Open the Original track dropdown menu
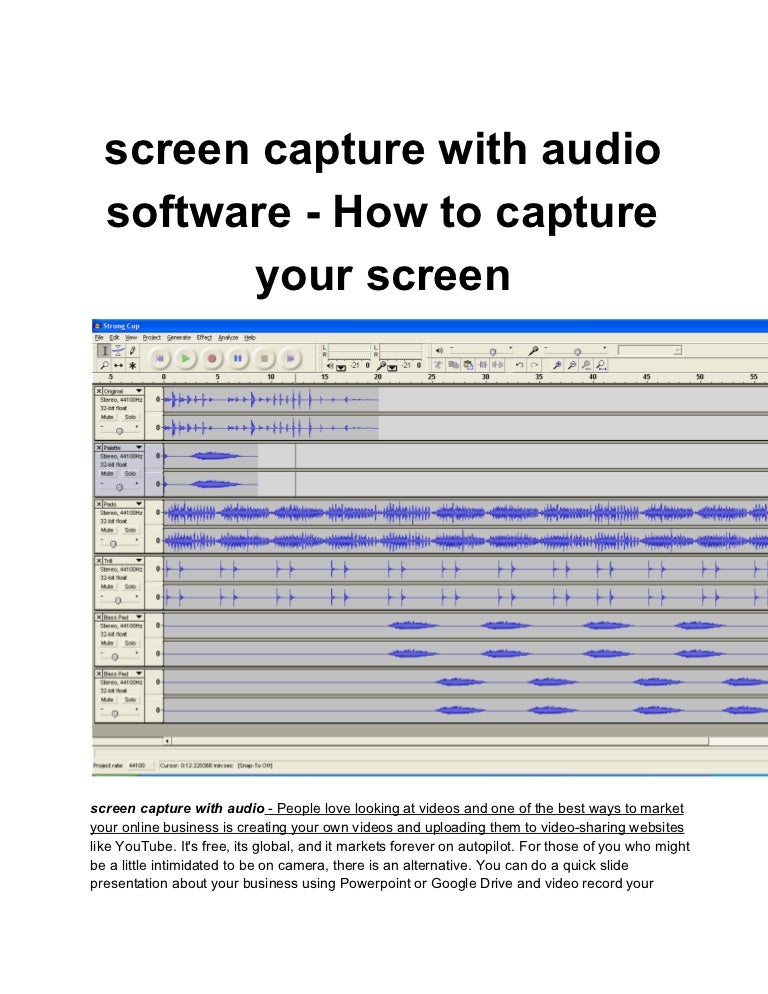This screenshot has height=994, width=768. coord(139,391)
